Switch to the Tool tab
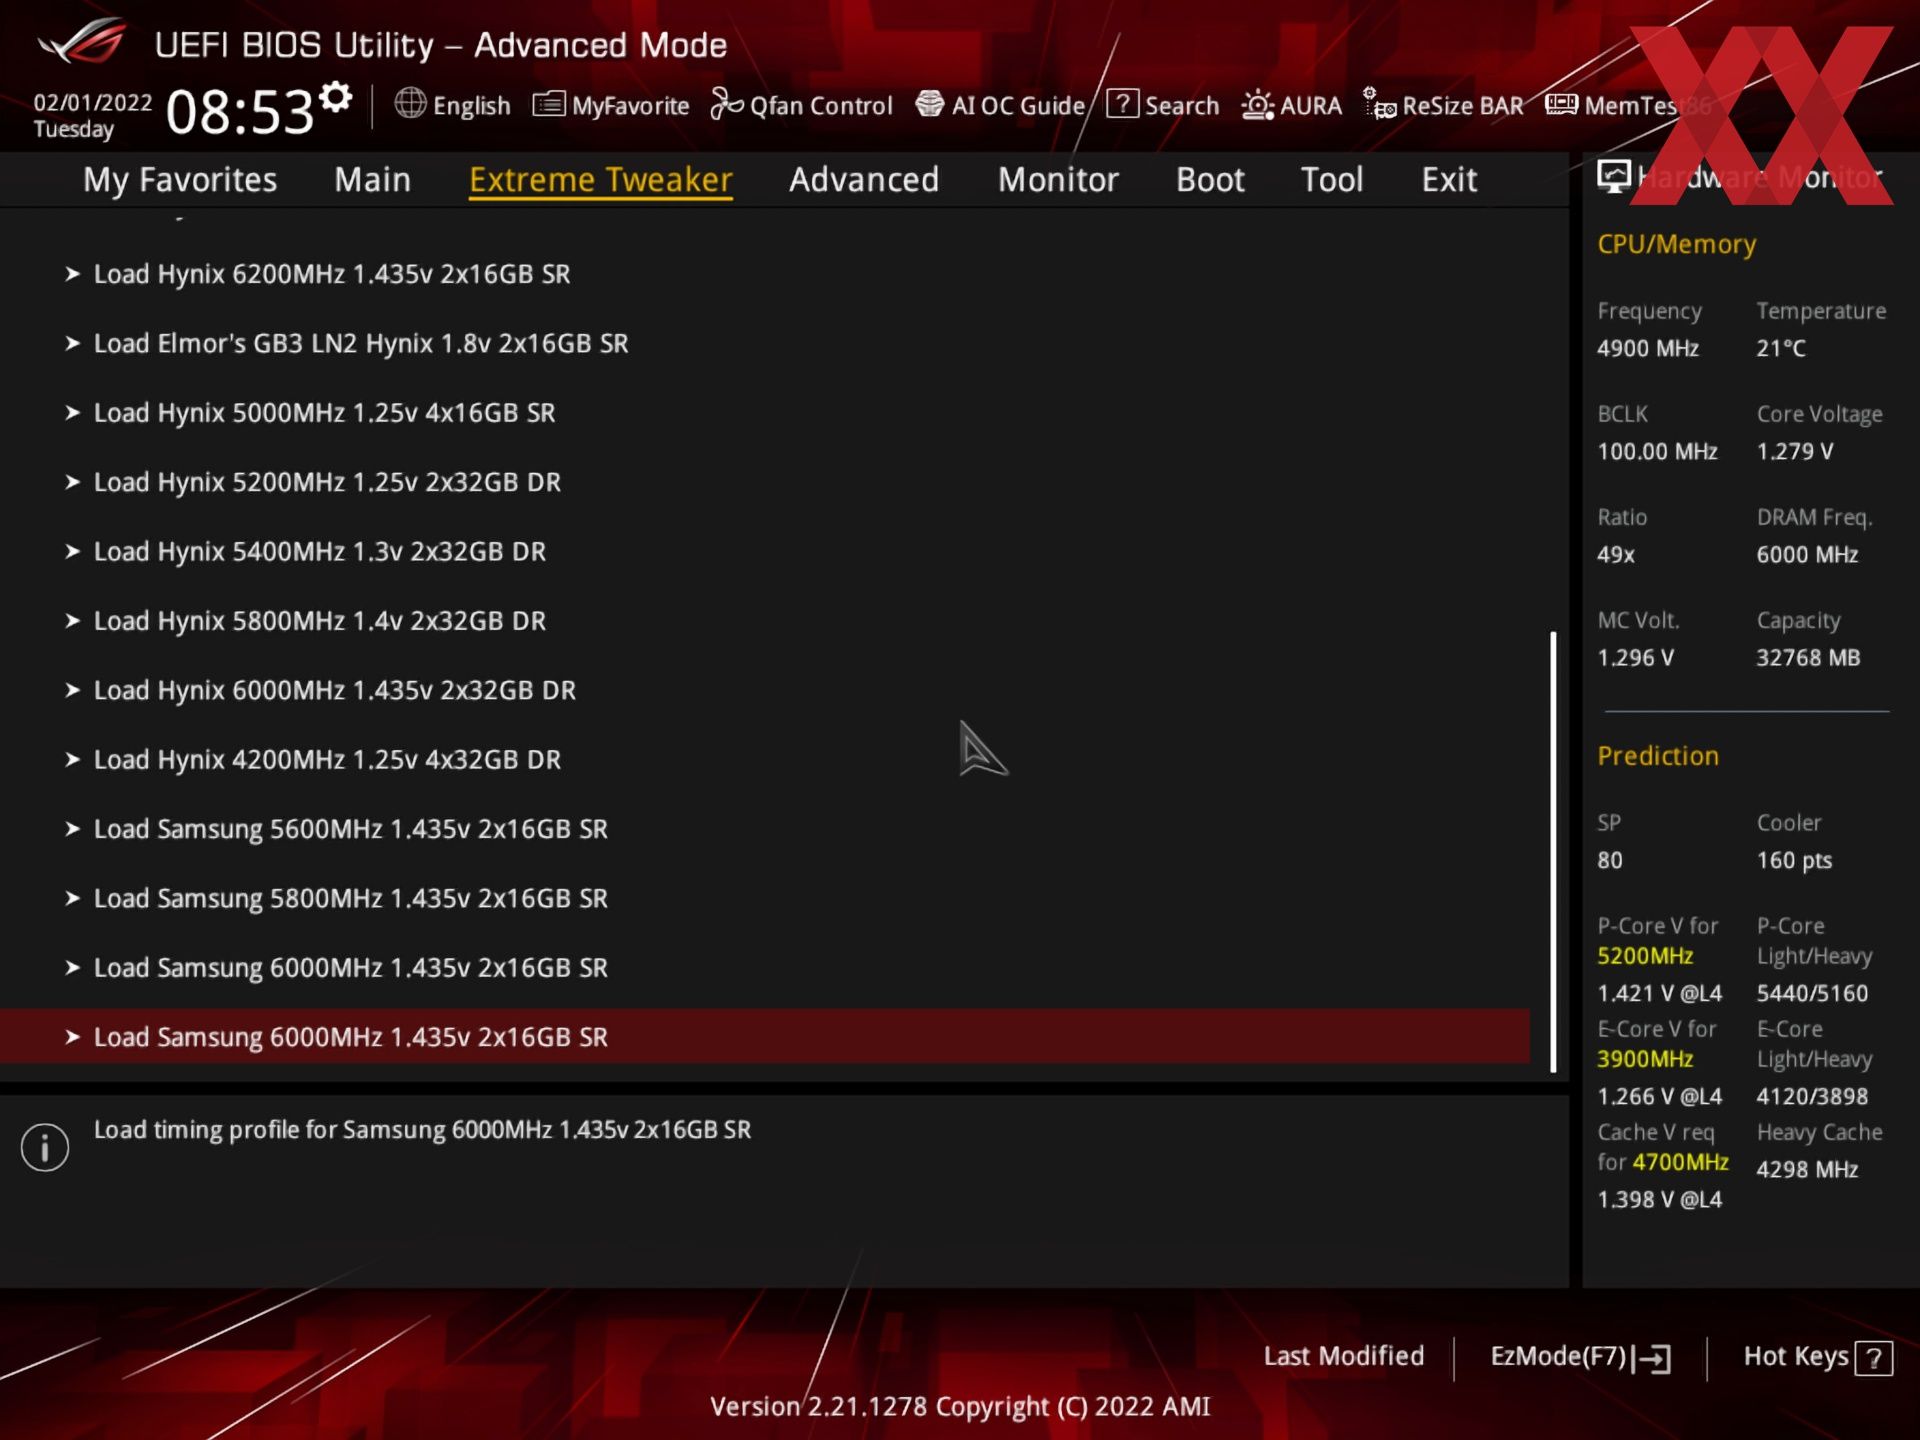The width and height of the screenshot is (1920, 1440). tap(1331, 179)
